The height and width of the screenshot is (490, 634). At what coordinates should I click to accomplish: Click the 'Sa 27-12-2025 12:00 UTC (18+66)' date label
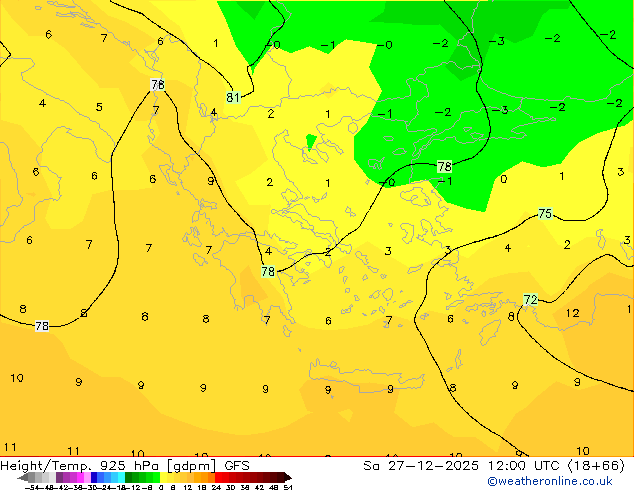tap(494, 466)
